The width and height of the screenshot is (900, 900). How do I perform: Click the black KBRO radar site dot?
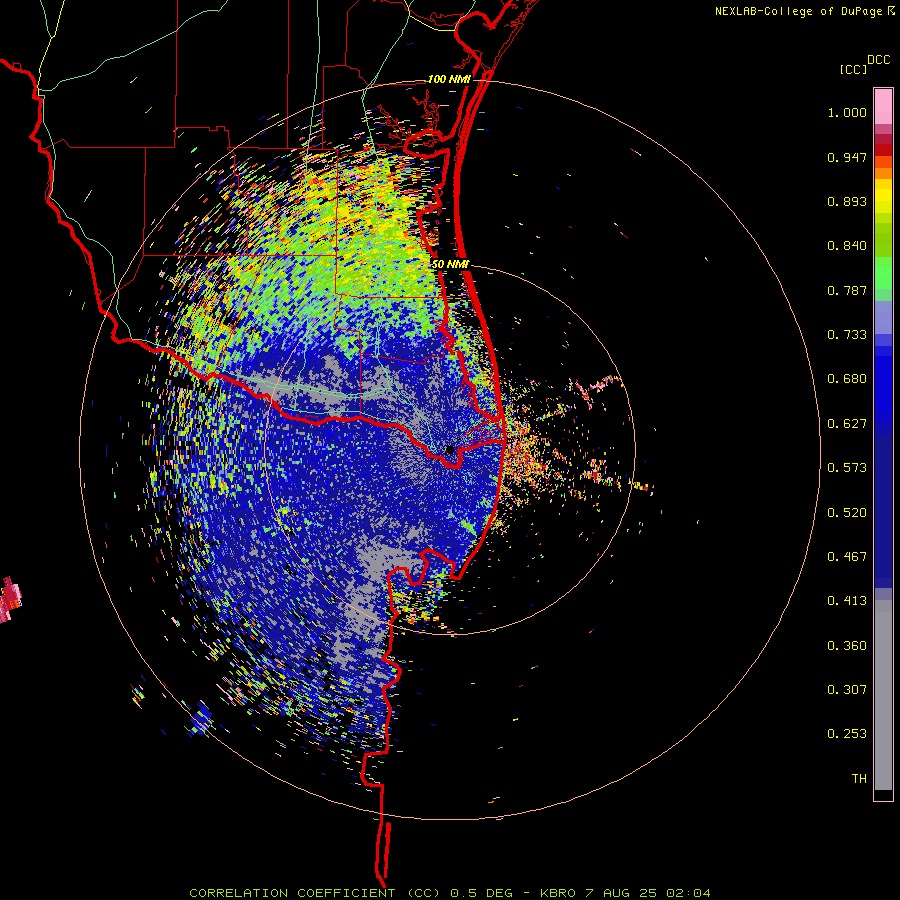tap(450, 450)
